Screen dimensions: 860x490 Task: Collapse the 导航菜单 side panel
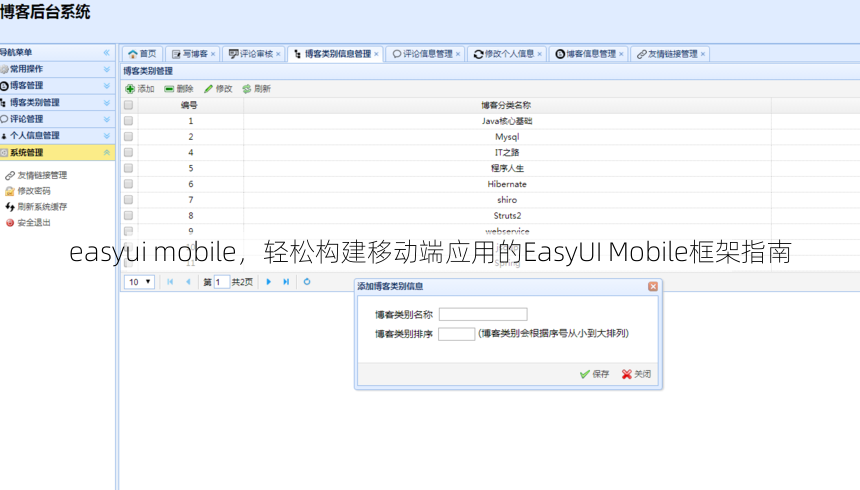[106, 53]
